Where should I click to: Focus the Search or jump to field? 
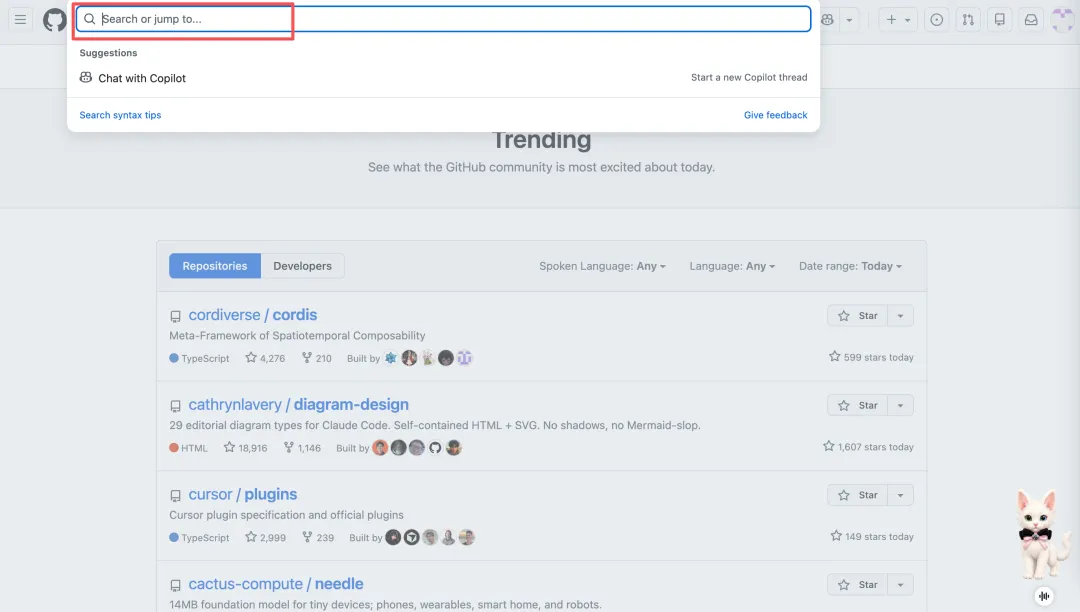pos(443,19)
